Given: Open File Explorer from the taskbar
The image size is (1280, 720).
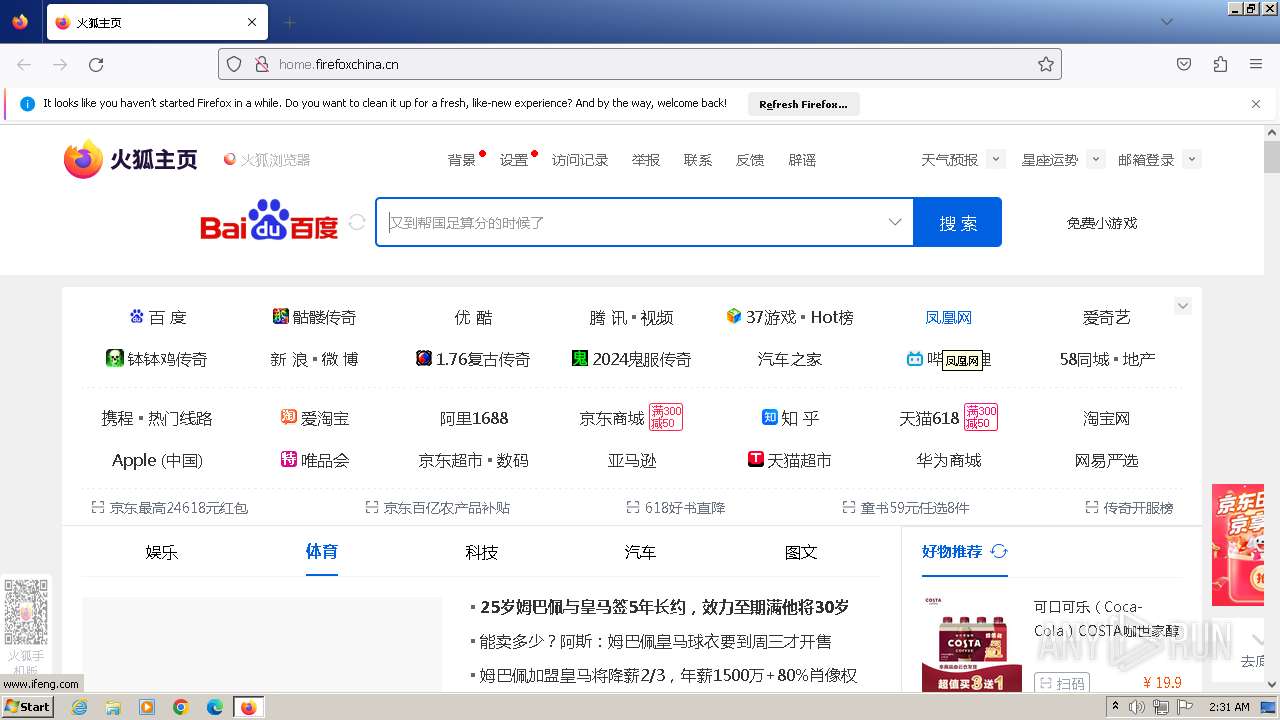Looking at the screenshot, I should tap(113, 707).
